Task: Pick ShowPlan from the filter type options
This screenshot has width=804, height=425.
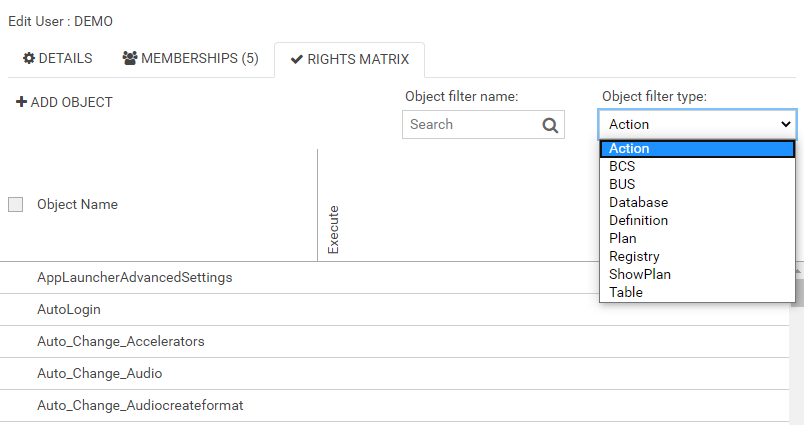Action: [639, 274]
